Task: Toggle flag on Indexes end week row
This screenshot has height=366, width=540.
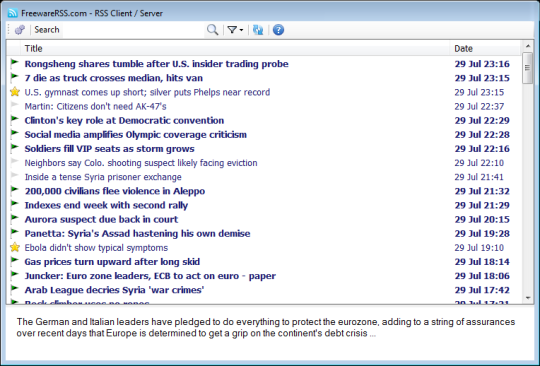Action: (14, 204)
